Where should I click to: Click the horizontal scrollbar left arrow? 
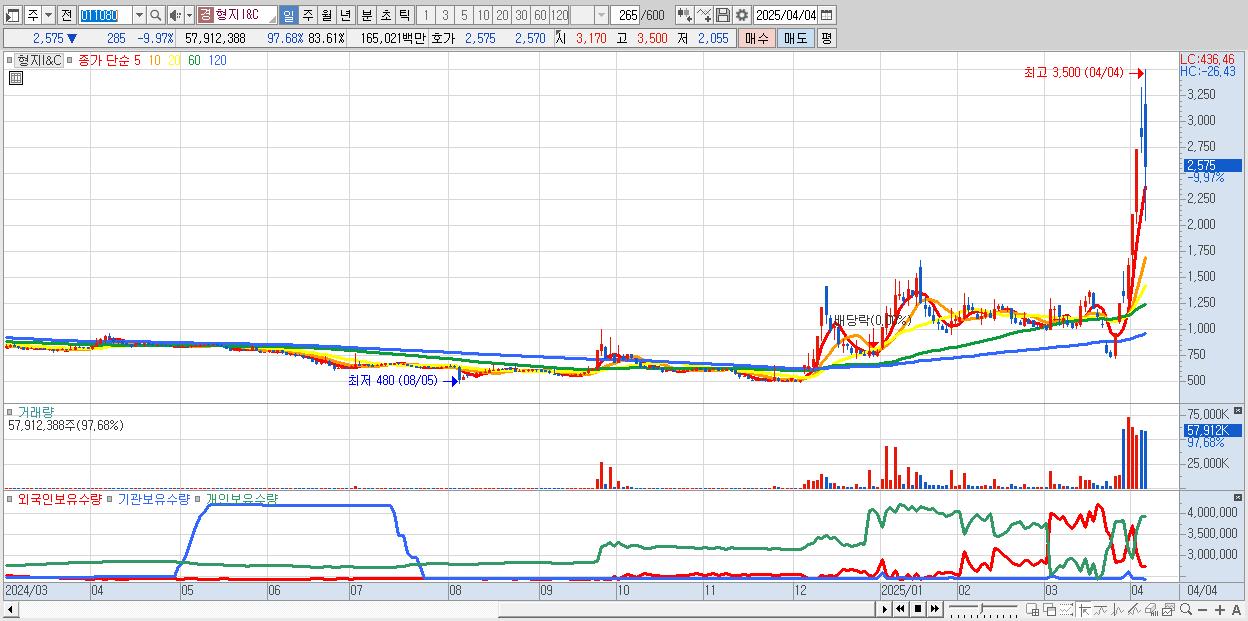(10, 609)
